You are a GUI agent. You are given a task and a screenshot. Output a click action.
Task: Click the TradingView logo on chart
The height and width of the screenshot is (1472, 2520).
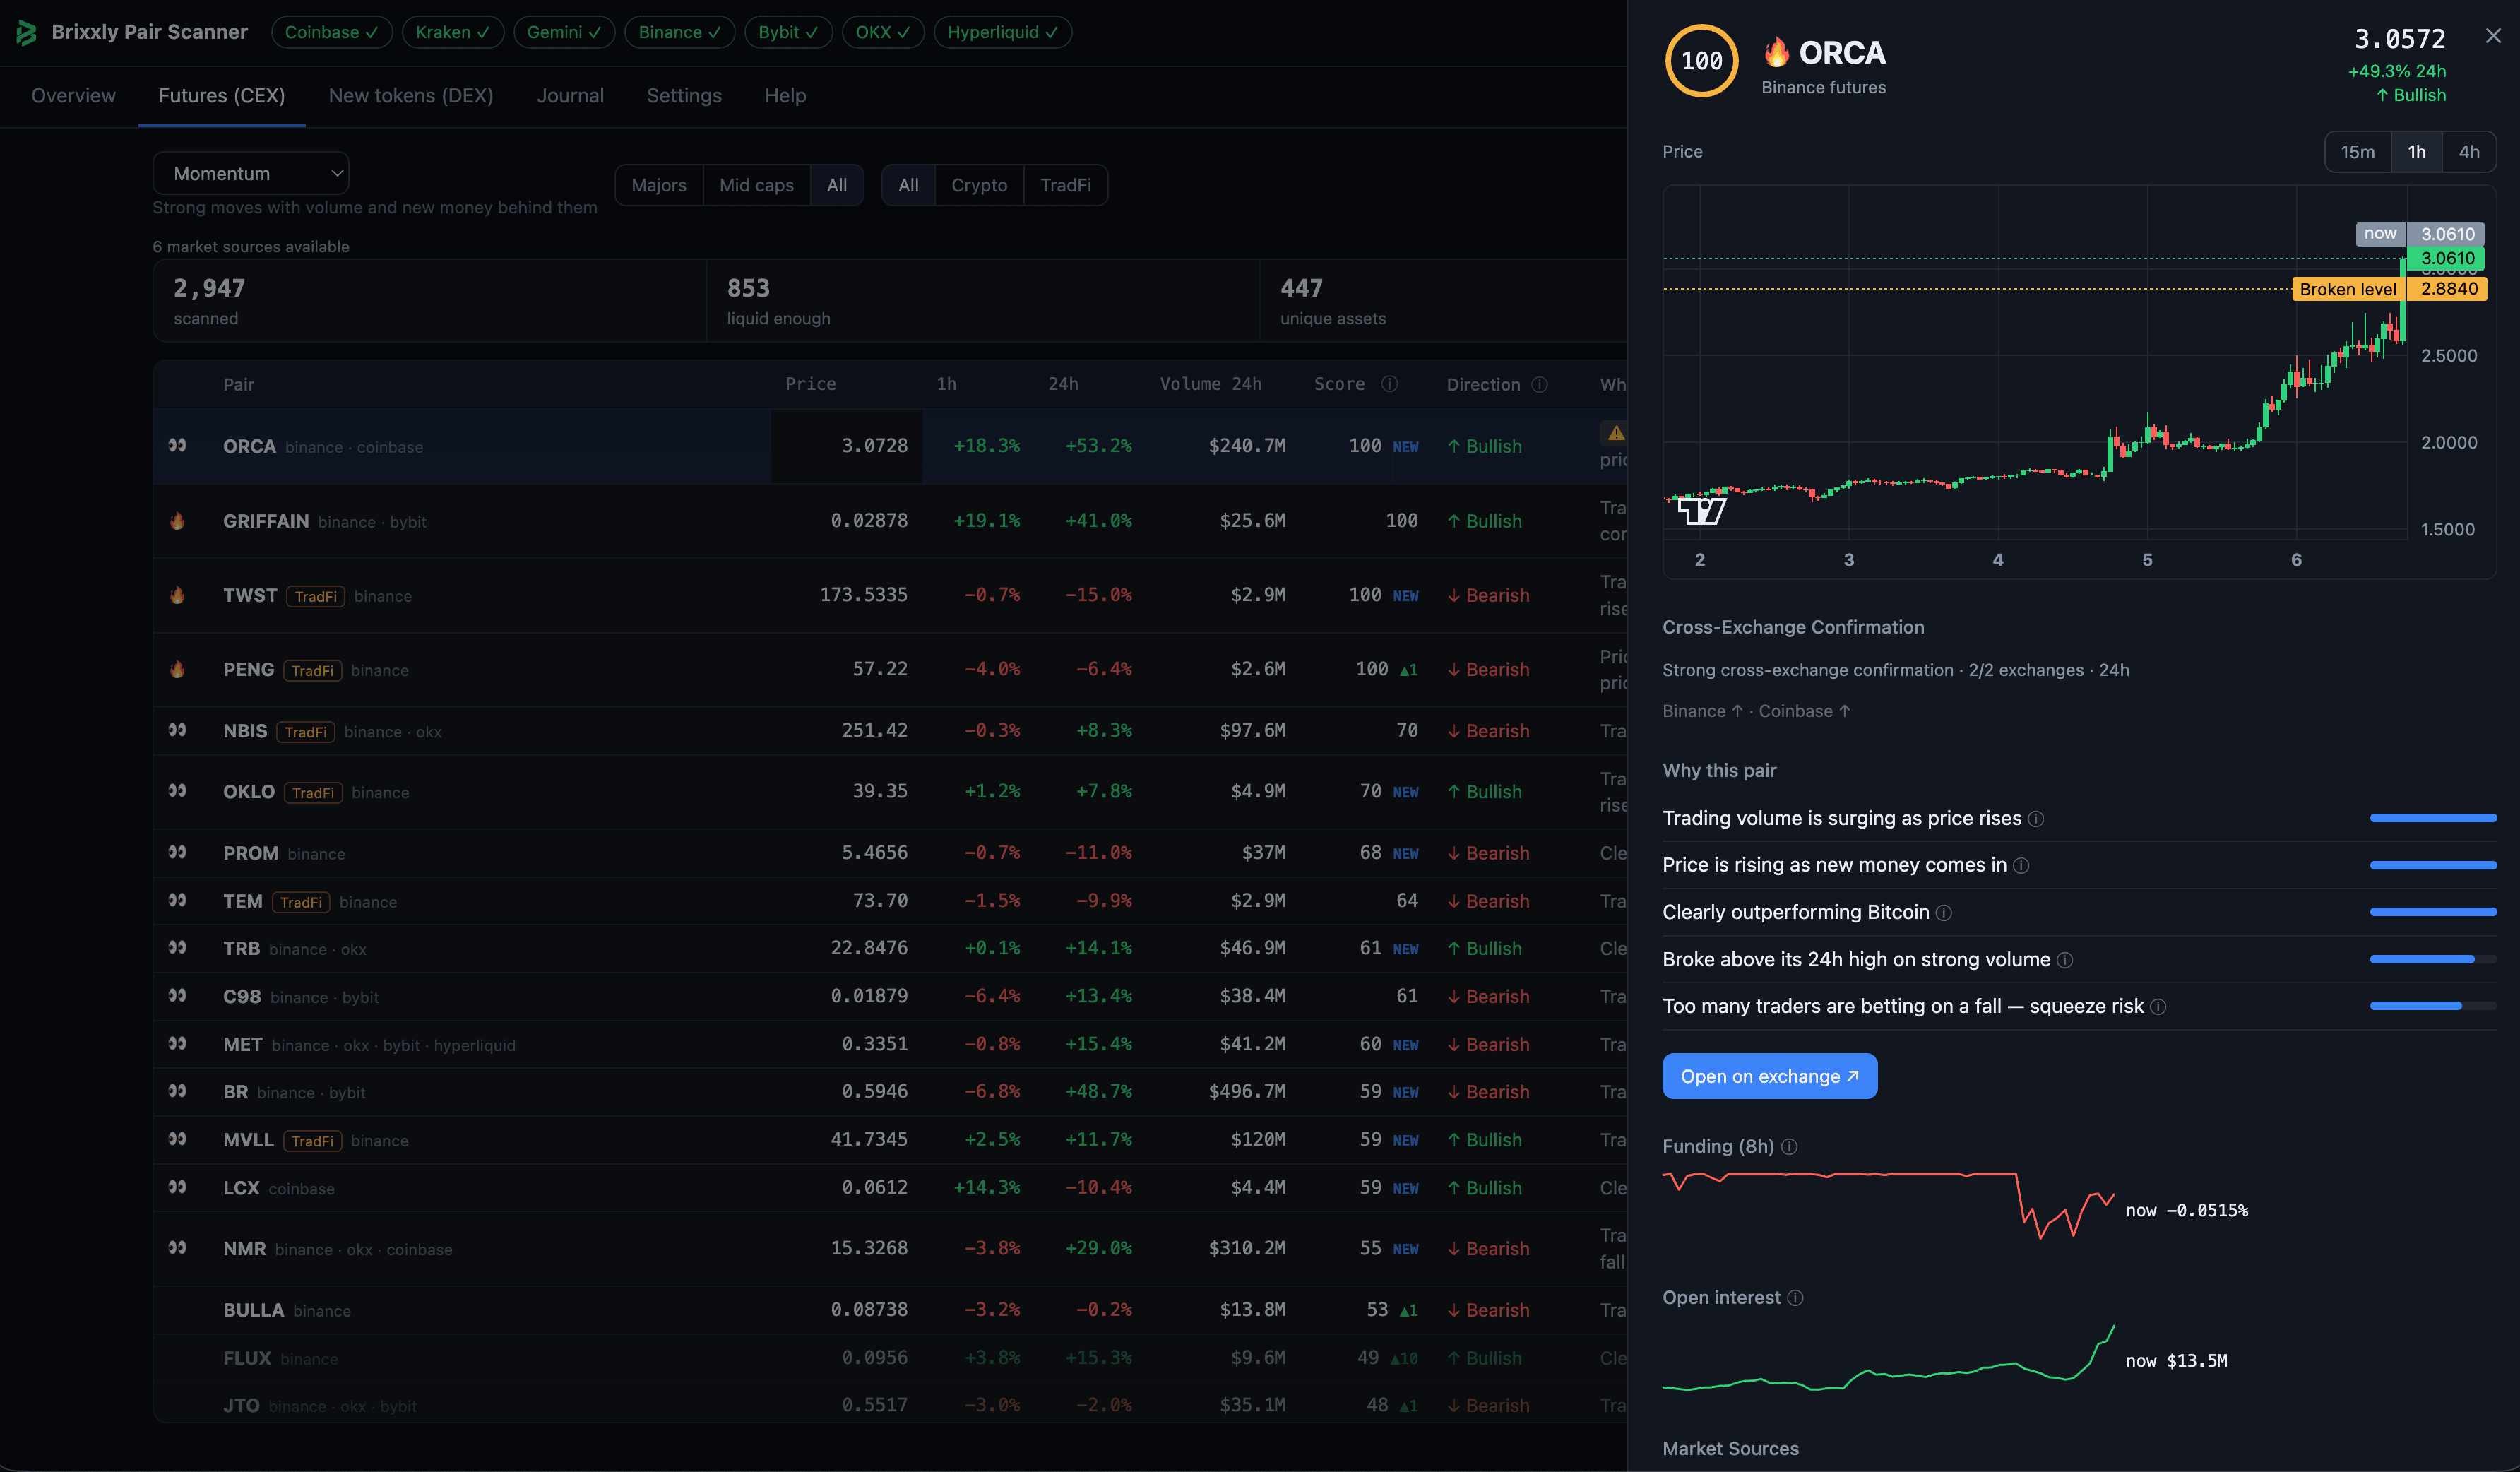1701,511
